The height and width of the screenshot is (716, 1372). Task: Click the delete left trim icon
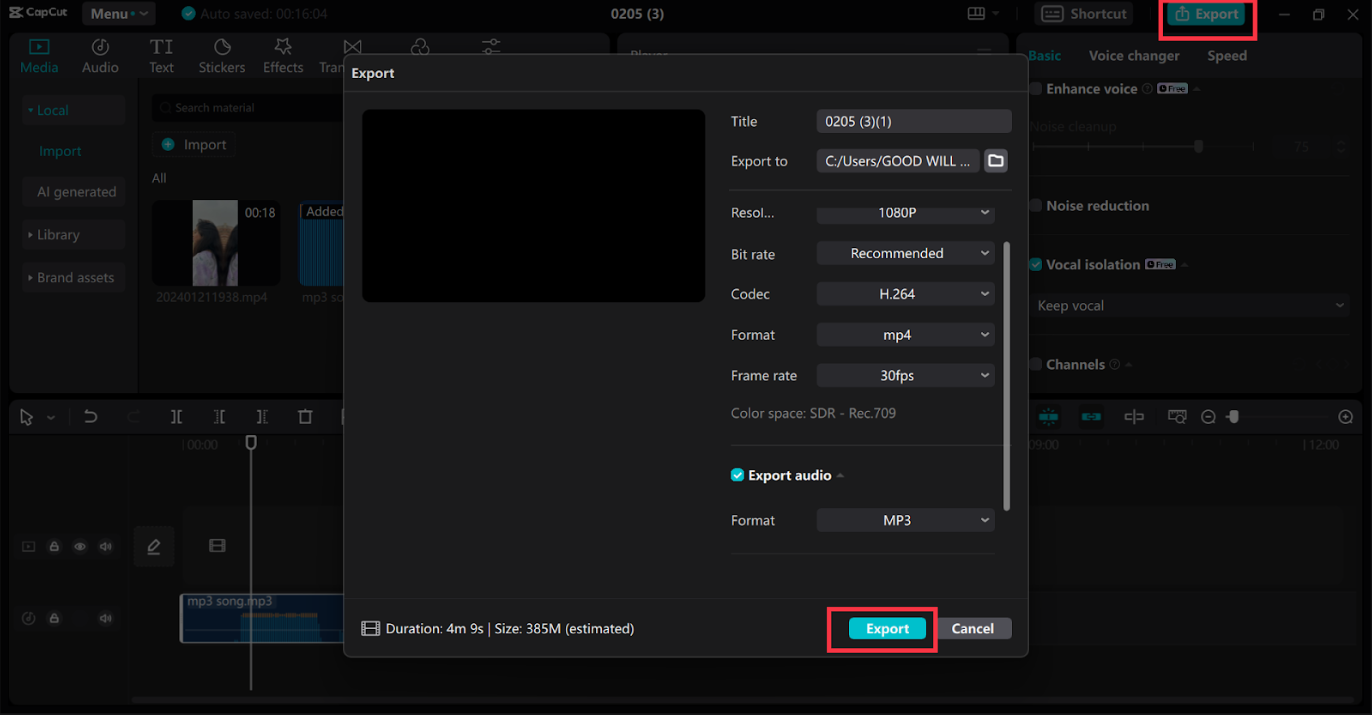pyautogui.click(x=219, y=417)
